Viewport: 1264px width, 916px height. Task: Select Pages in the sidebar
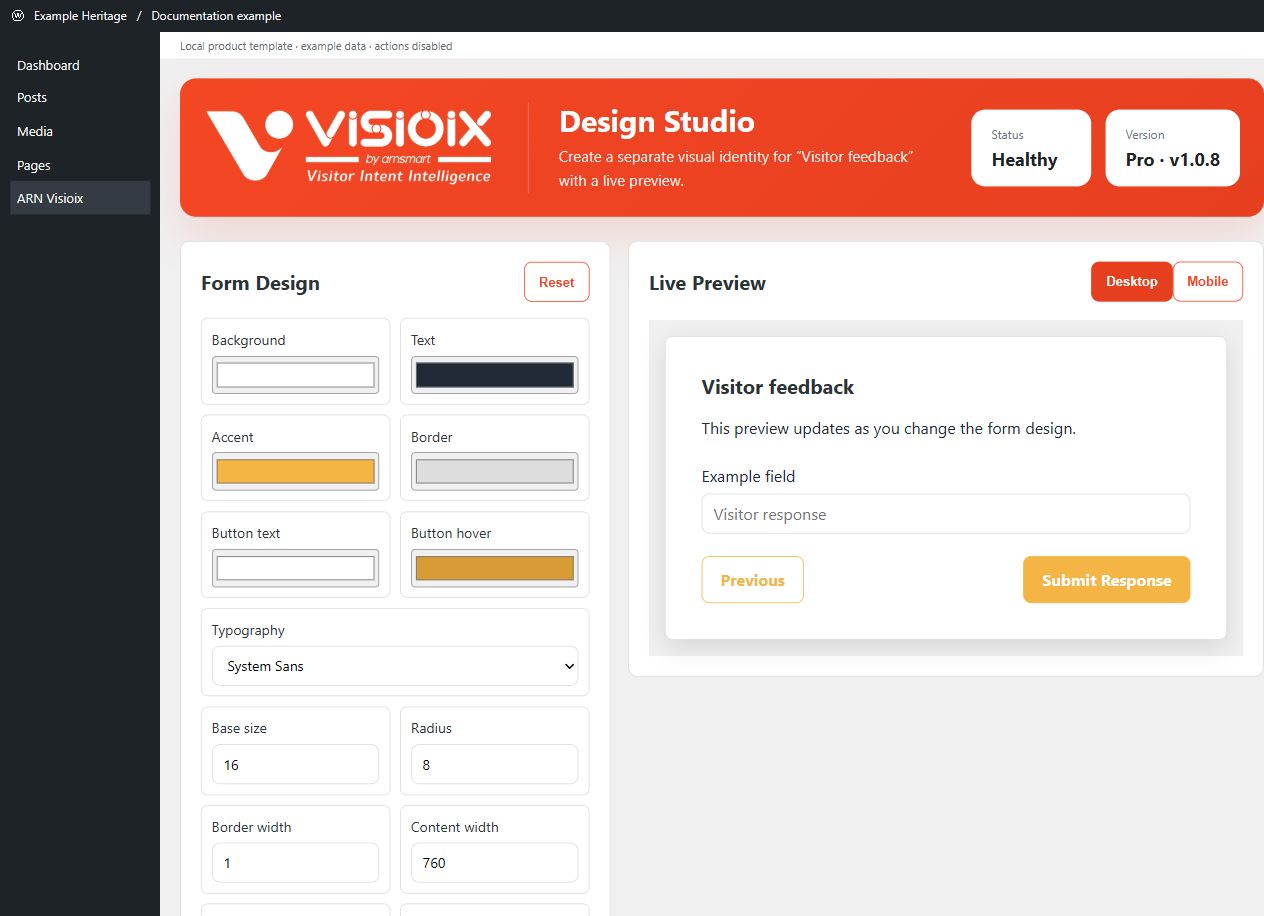[80, 165]
